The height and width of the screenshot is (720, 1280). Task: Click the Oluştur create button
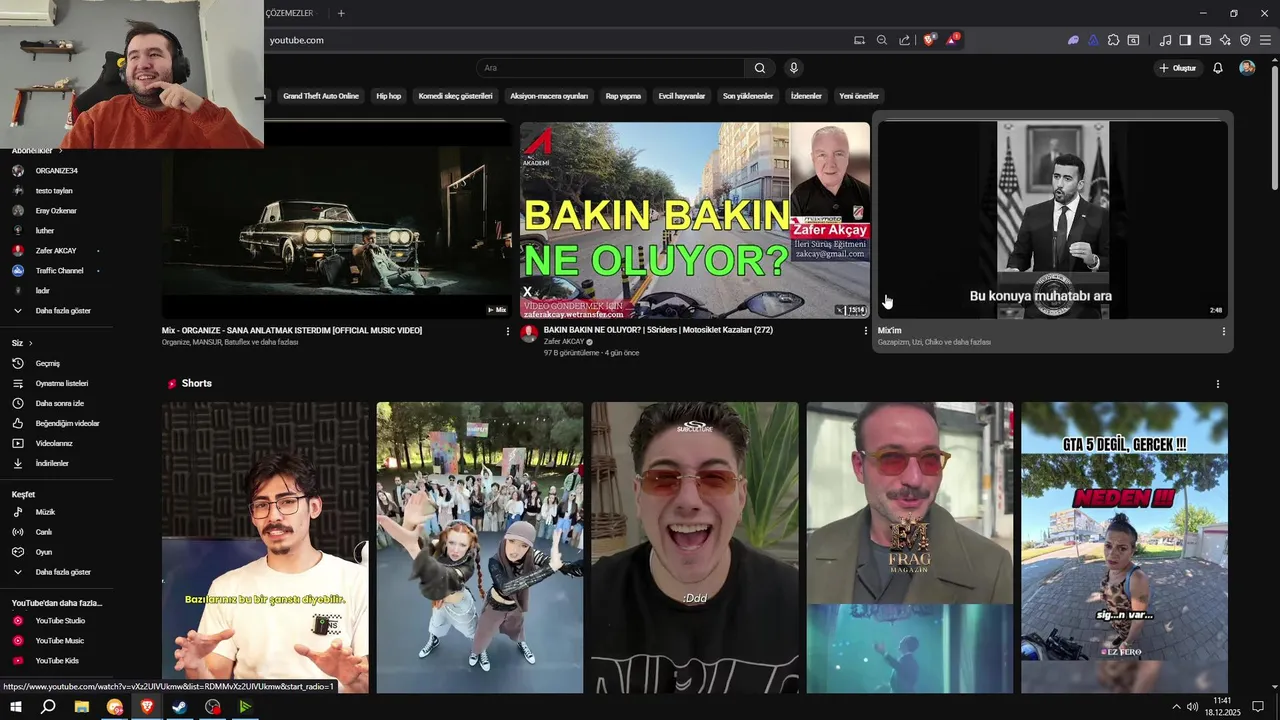pyautogui.click(x=1178, y=68)
